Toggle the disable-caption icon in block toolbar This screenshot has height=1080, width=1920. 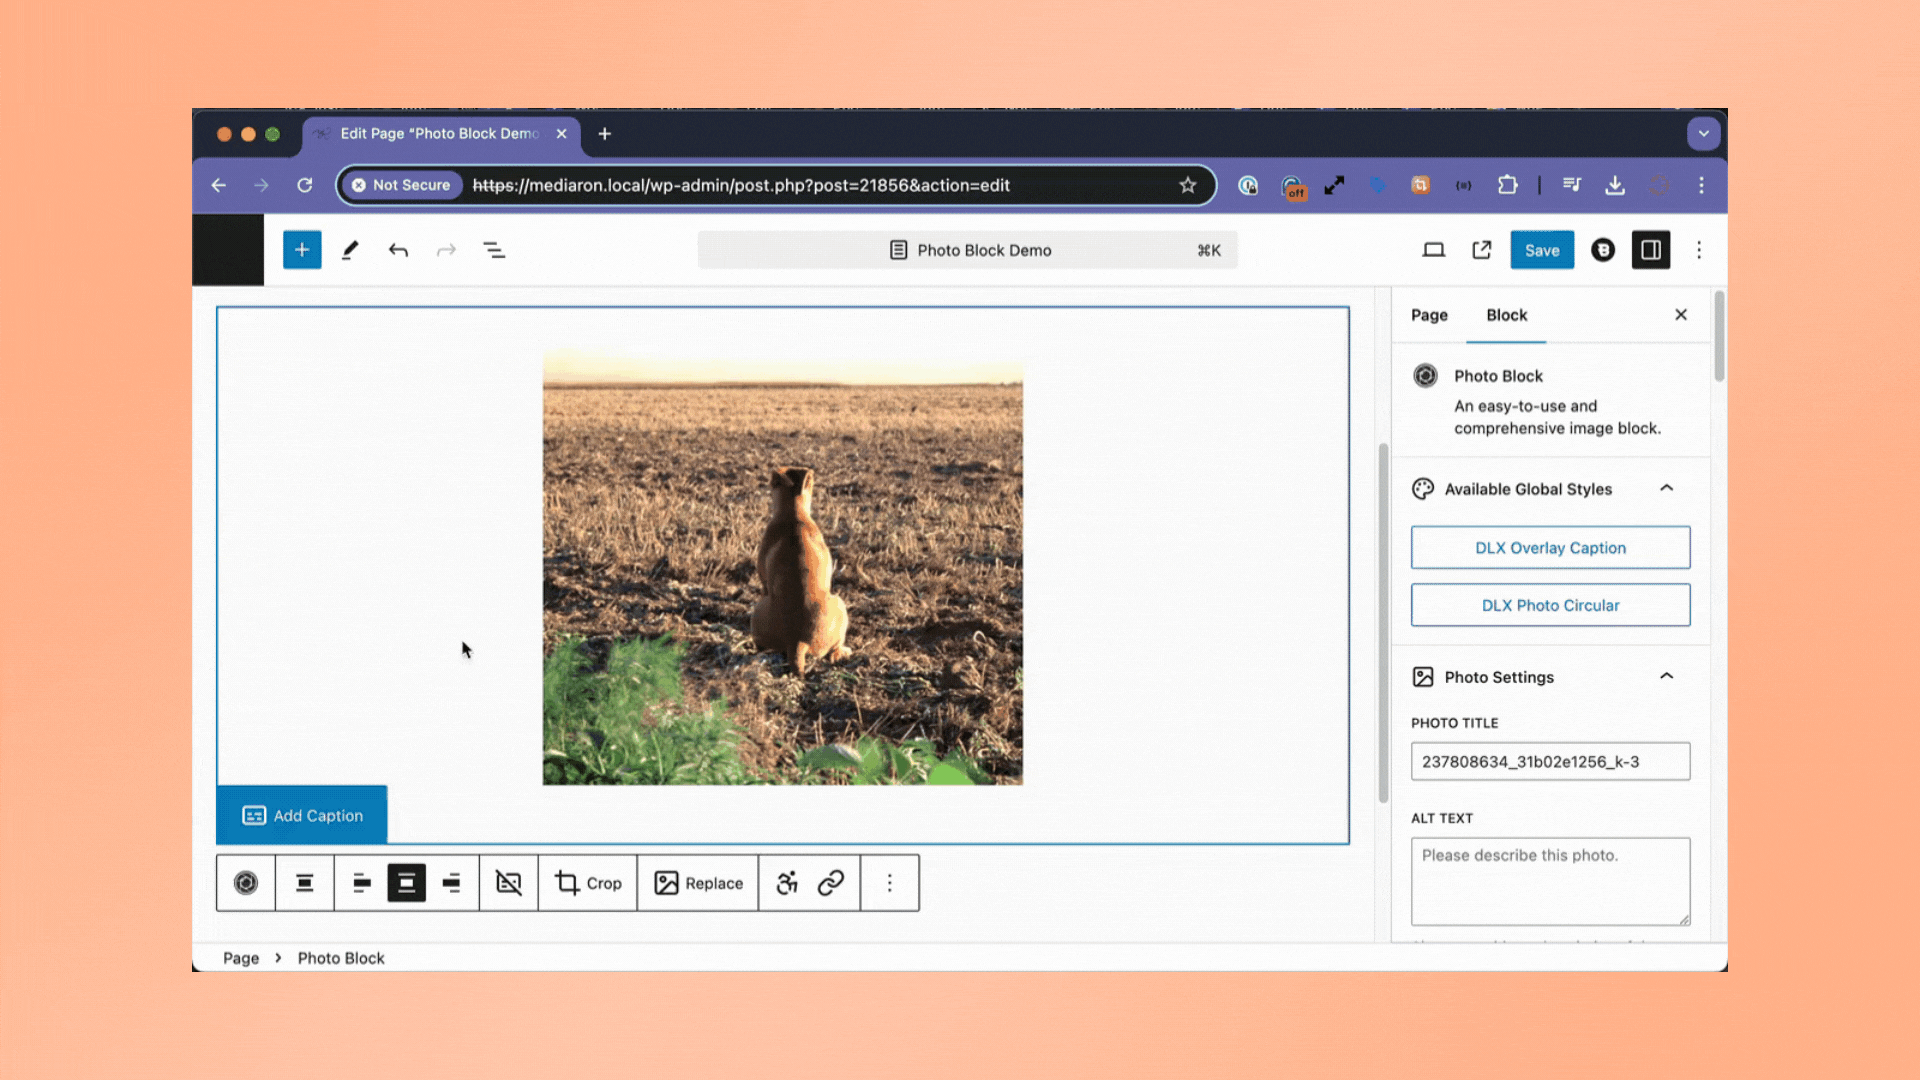(x=509, y=883)
